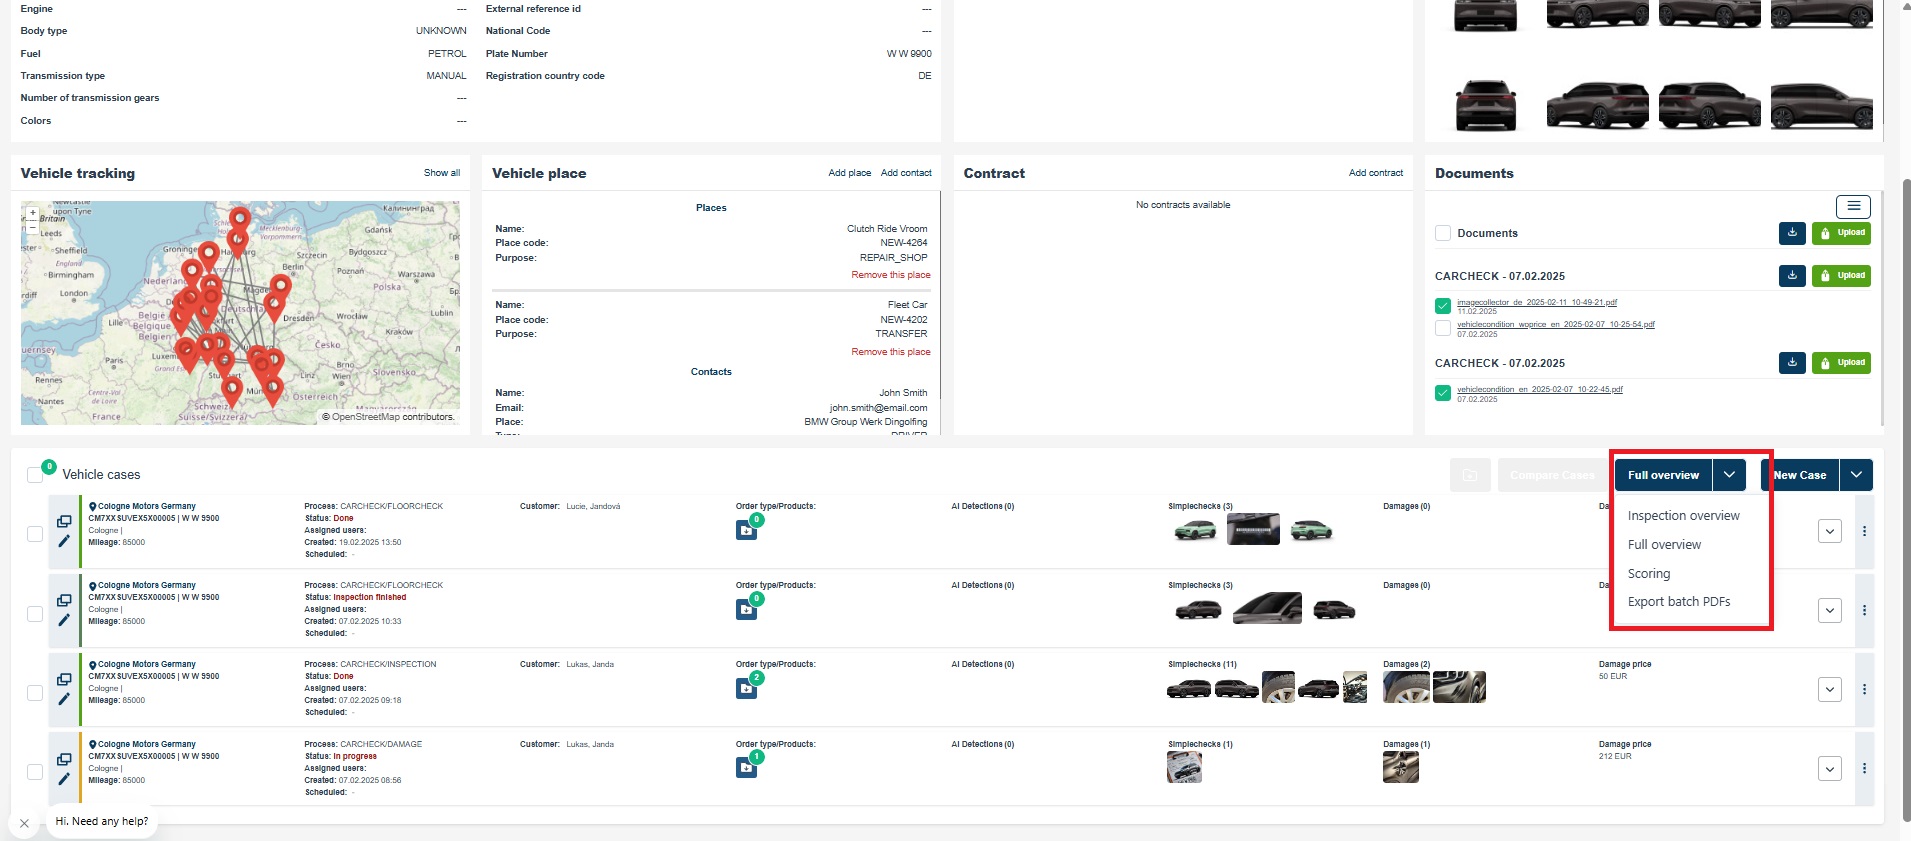Open order products icon on CARCHECK/INSPECTION case
The image size is (1911, 841).
746,688
